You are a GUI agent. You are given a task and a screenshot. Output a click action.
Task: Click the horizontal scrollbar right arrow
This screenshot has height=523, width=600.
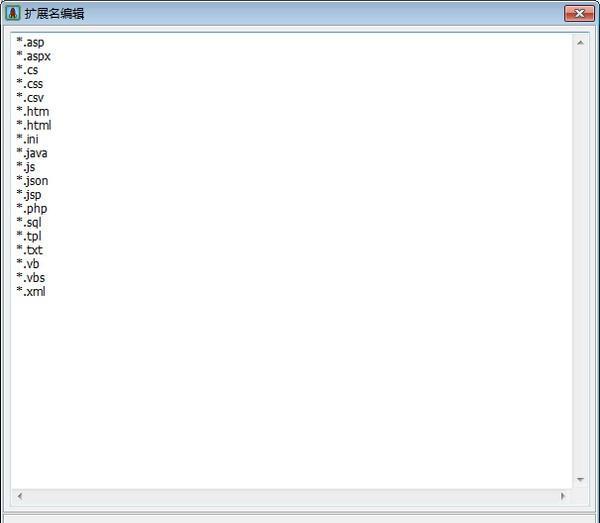click(x=562, y=496)
